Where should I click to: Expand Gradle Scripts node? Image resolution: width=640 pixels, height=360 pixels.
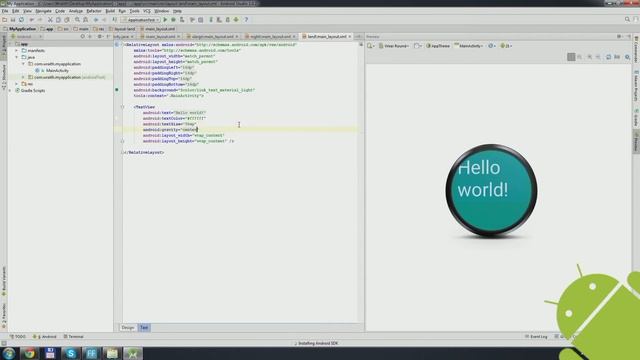click(10, 91)
